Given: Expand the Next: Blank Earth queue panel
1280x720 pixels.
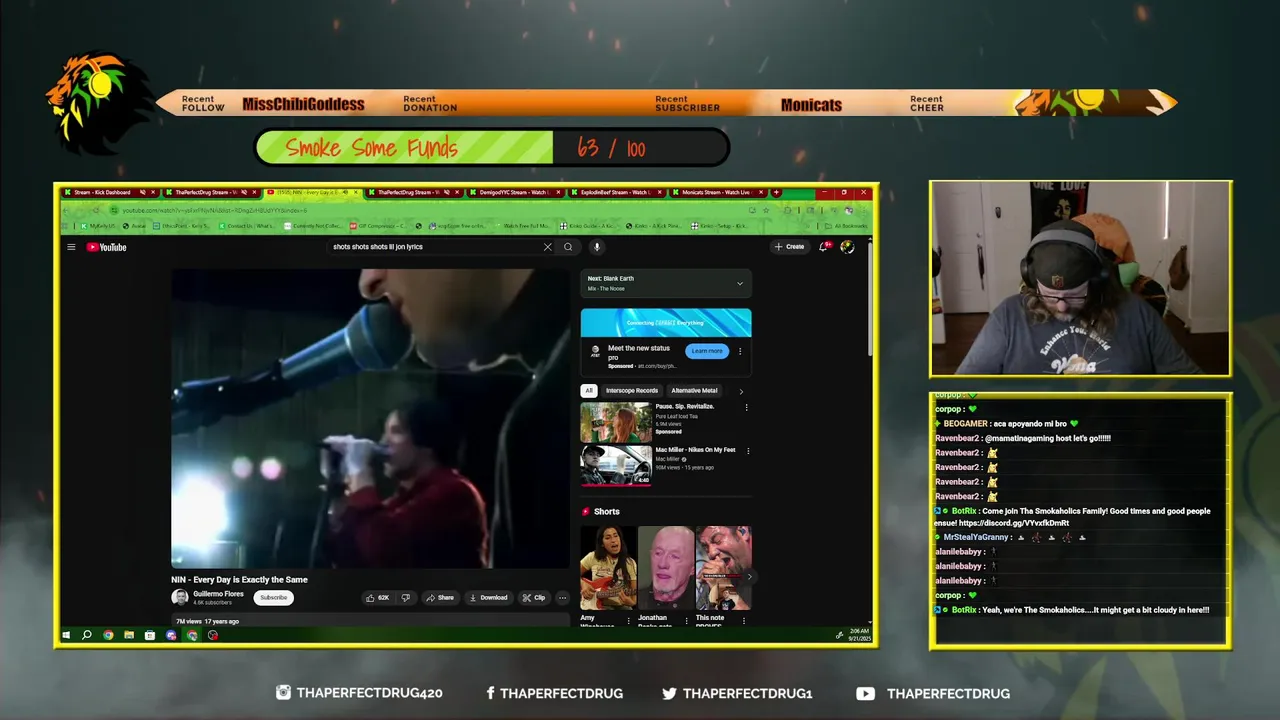Looking at the screenshot, I should point(740,284).
